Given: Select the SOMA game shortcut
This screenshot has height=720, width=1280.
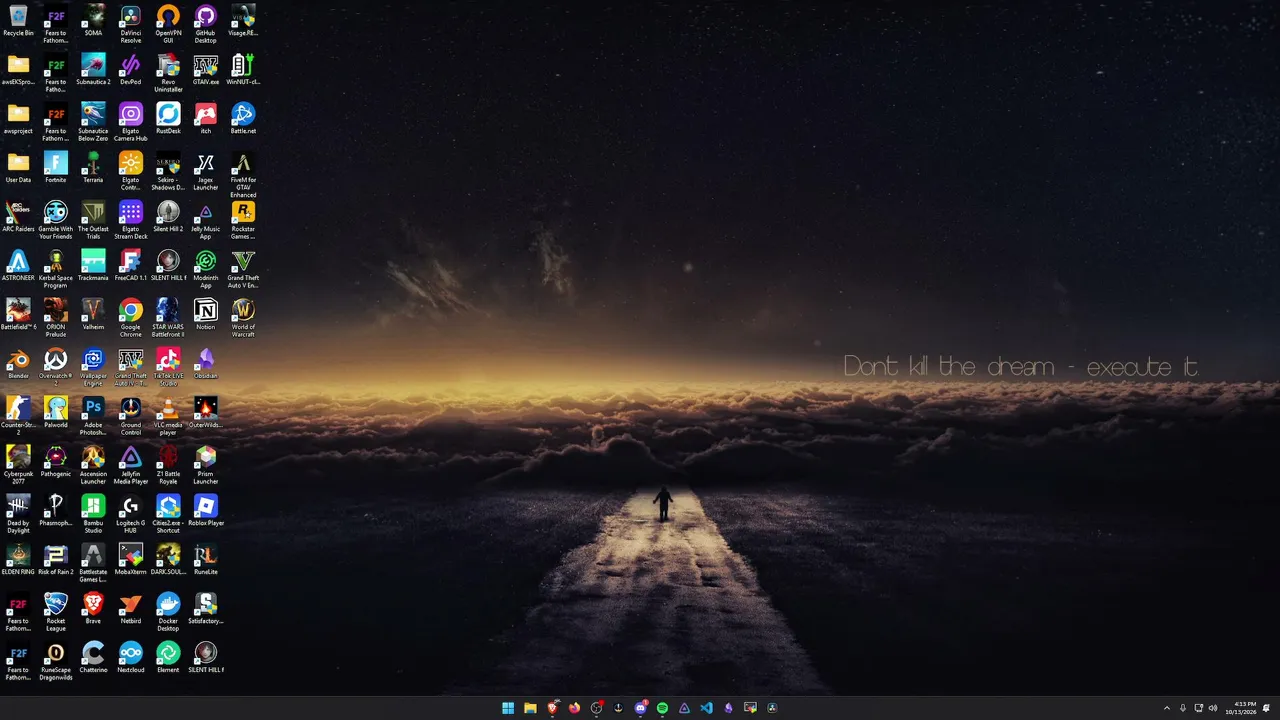Looking at the screenshot, I should [x=93, y=21].
